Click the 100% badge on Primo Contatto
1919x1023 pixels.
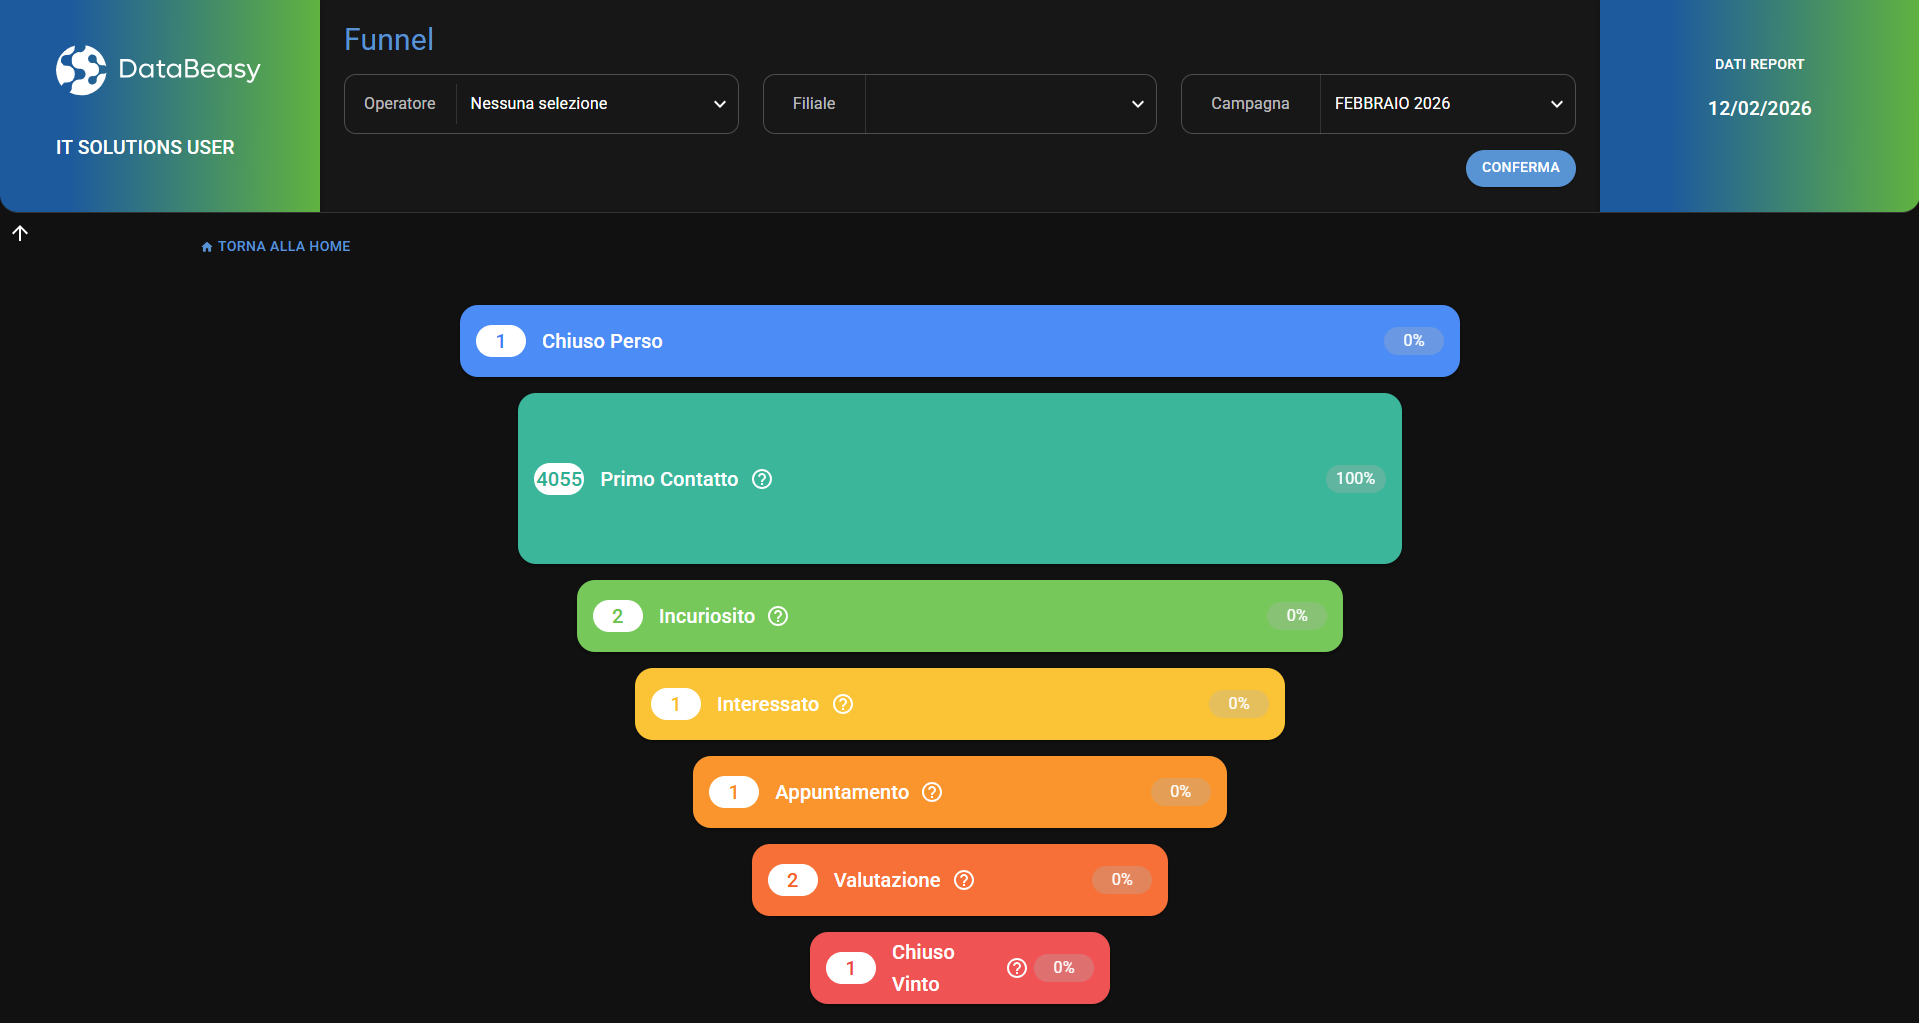click(x=1354, y=479)
